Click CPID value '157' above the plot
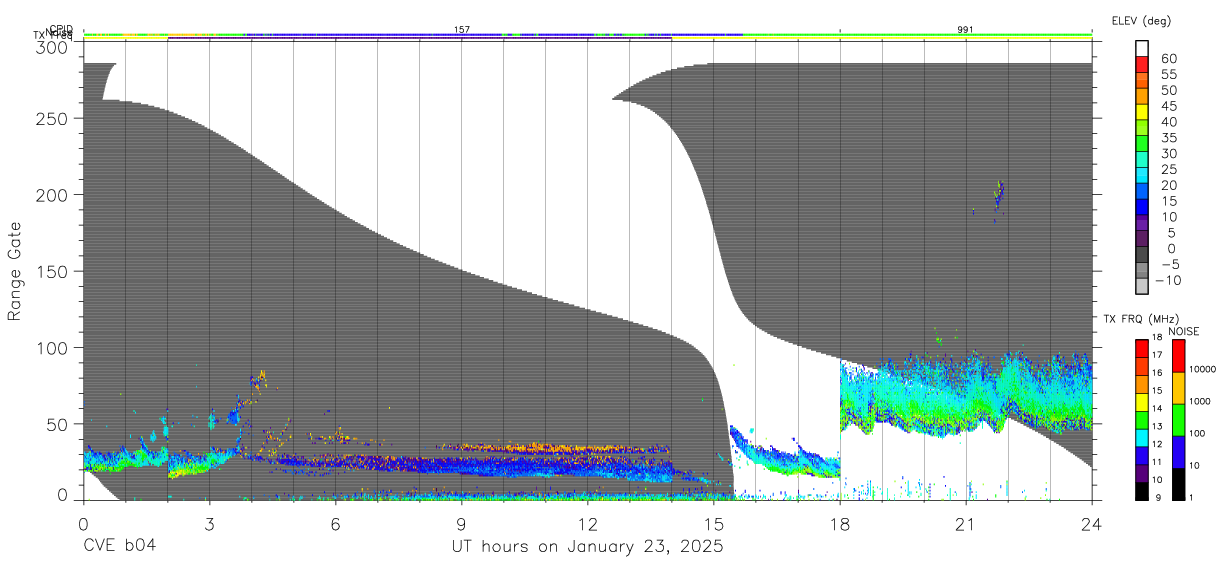 tap(462, 30)
